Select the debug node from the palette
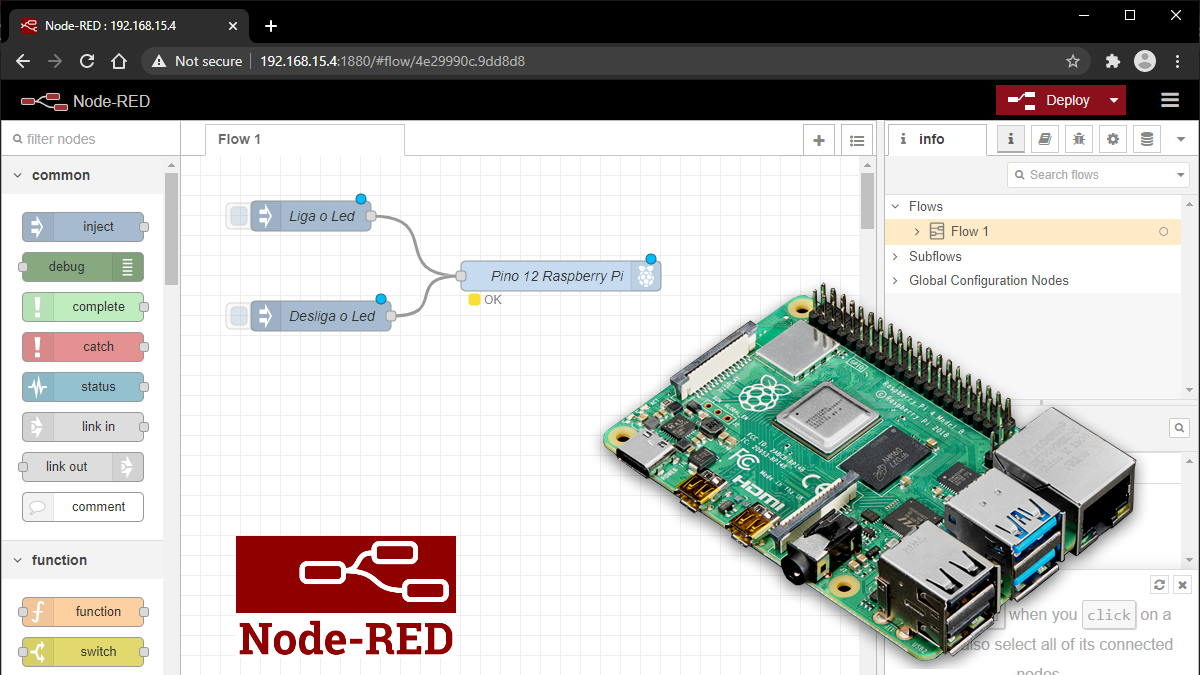 pyautogui.click(x=80, y=267)
